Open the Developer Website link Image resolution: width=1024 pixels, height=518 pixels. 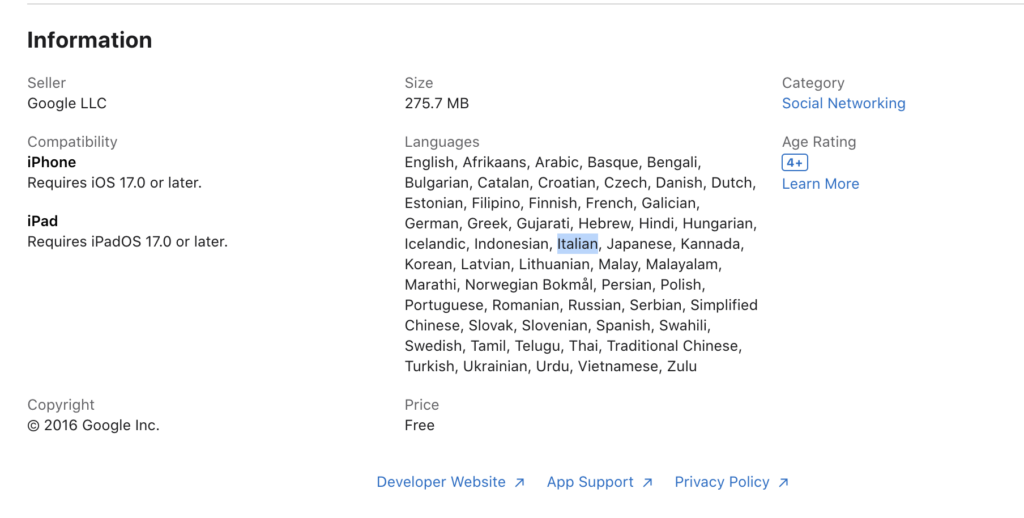[441, 482]
